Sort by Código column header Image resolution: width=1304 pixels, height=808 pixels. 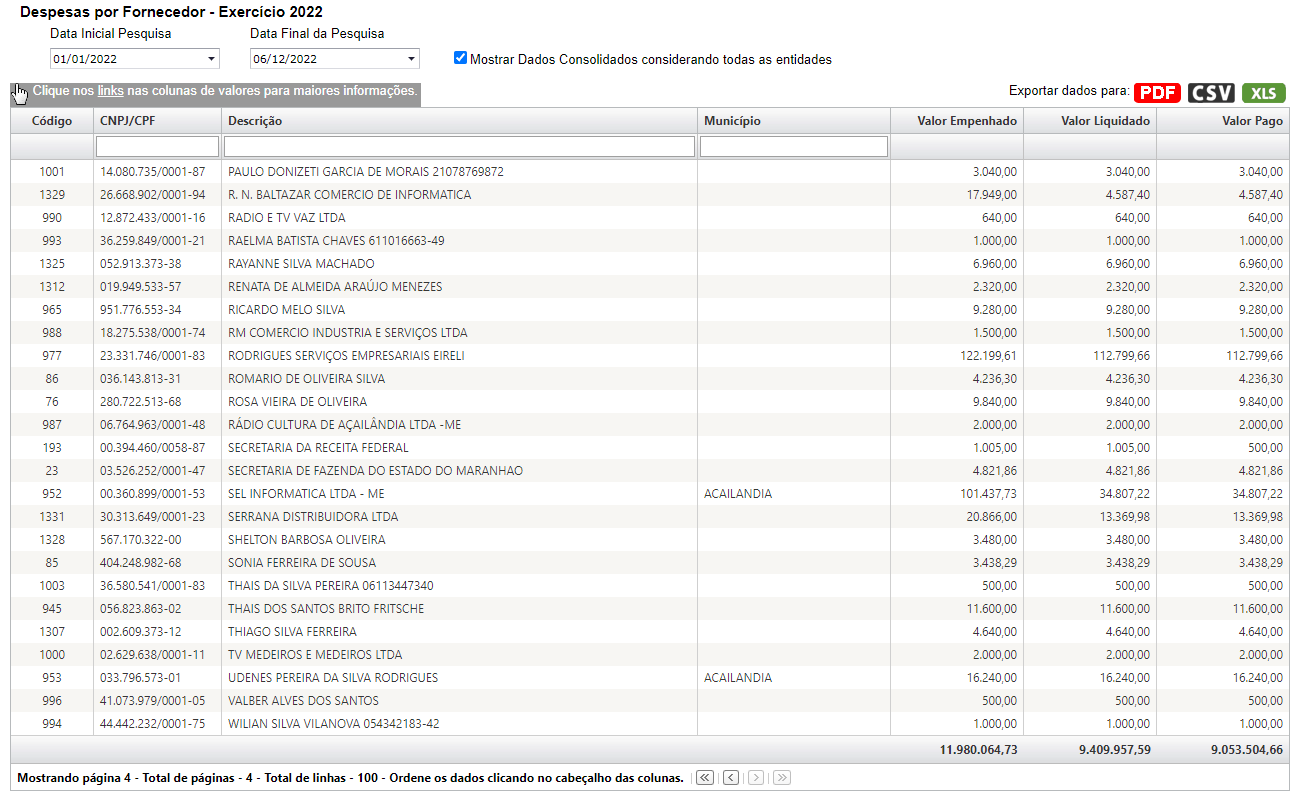[52, 121]
